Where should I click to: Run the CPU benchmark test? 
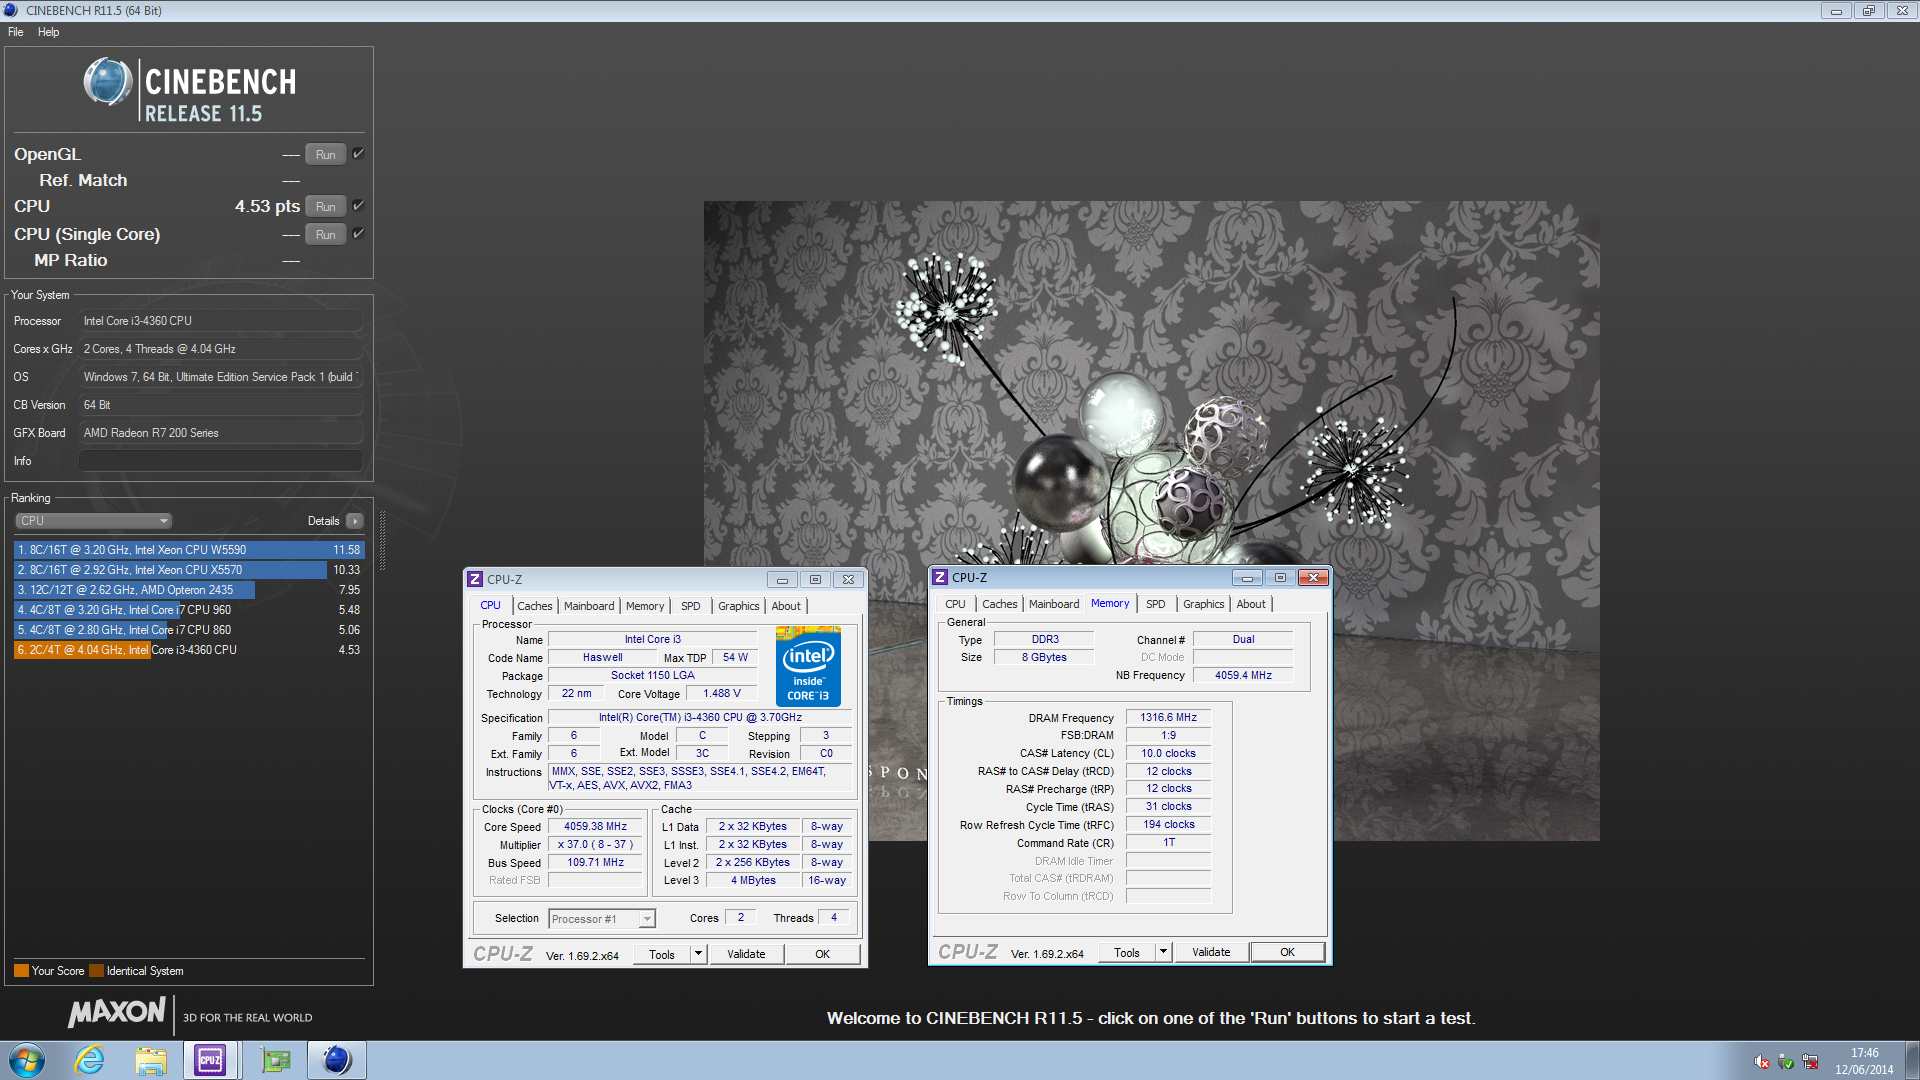(x=325, y=207)
